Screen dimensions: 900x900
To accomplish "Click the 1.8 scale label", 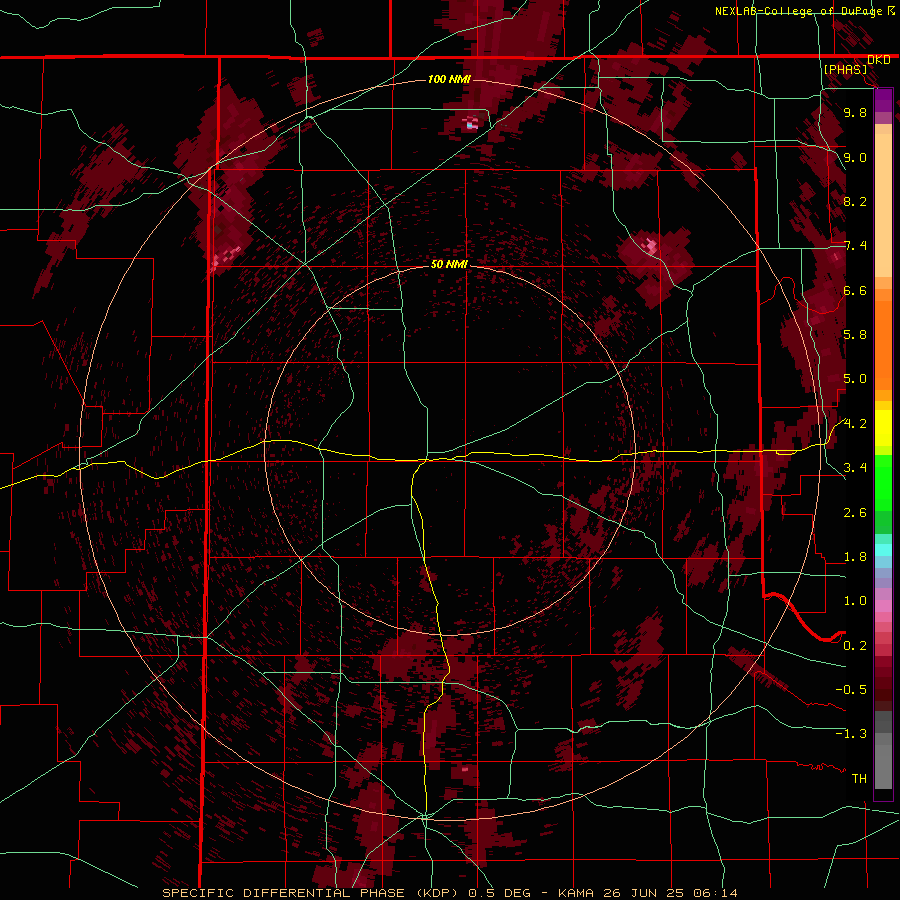I will pos(855,557).
